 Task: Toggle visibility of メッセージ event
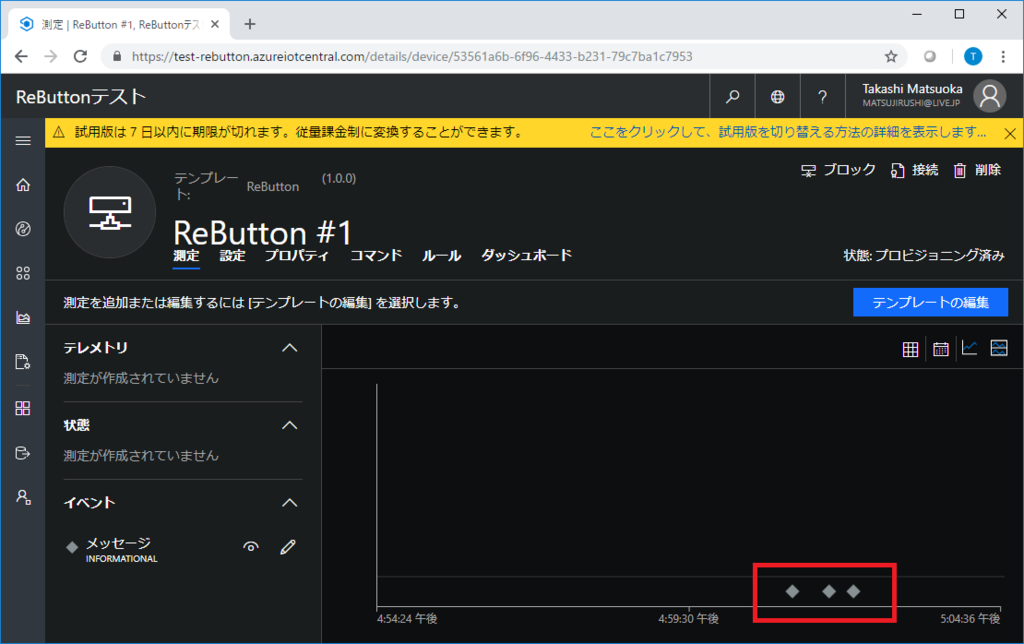(251, 547)
